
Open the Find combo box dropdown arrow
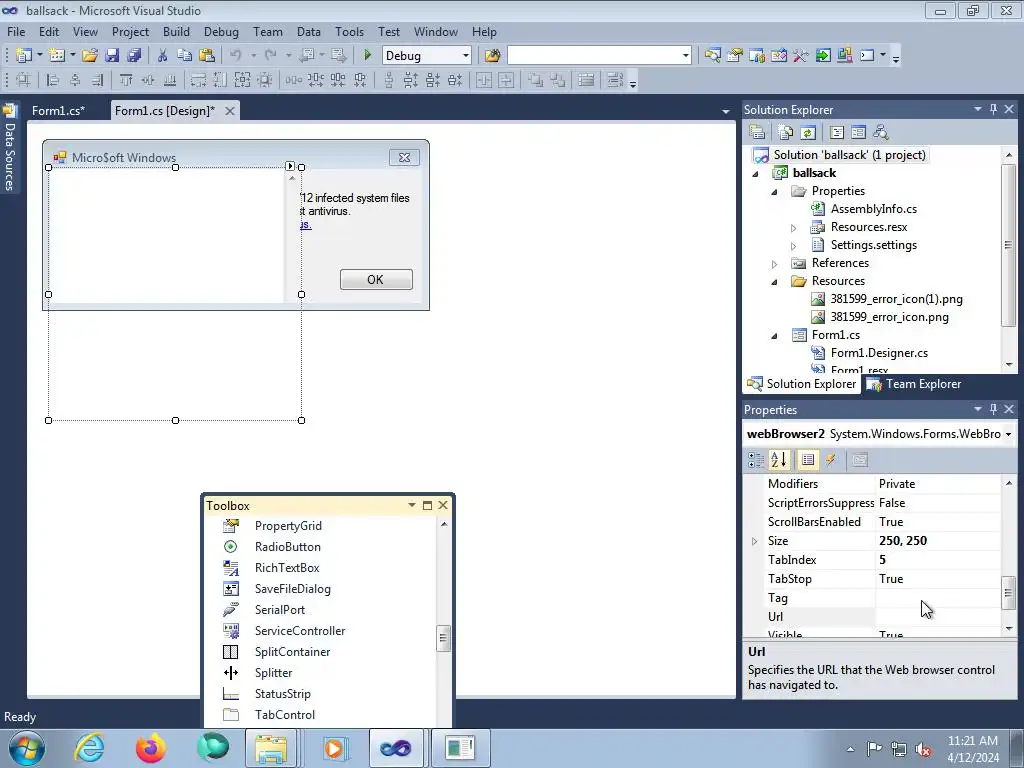[685, 56]
